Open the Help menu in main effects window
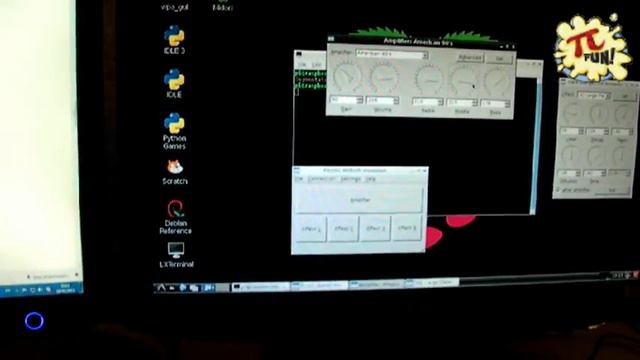 pos(370,179)
